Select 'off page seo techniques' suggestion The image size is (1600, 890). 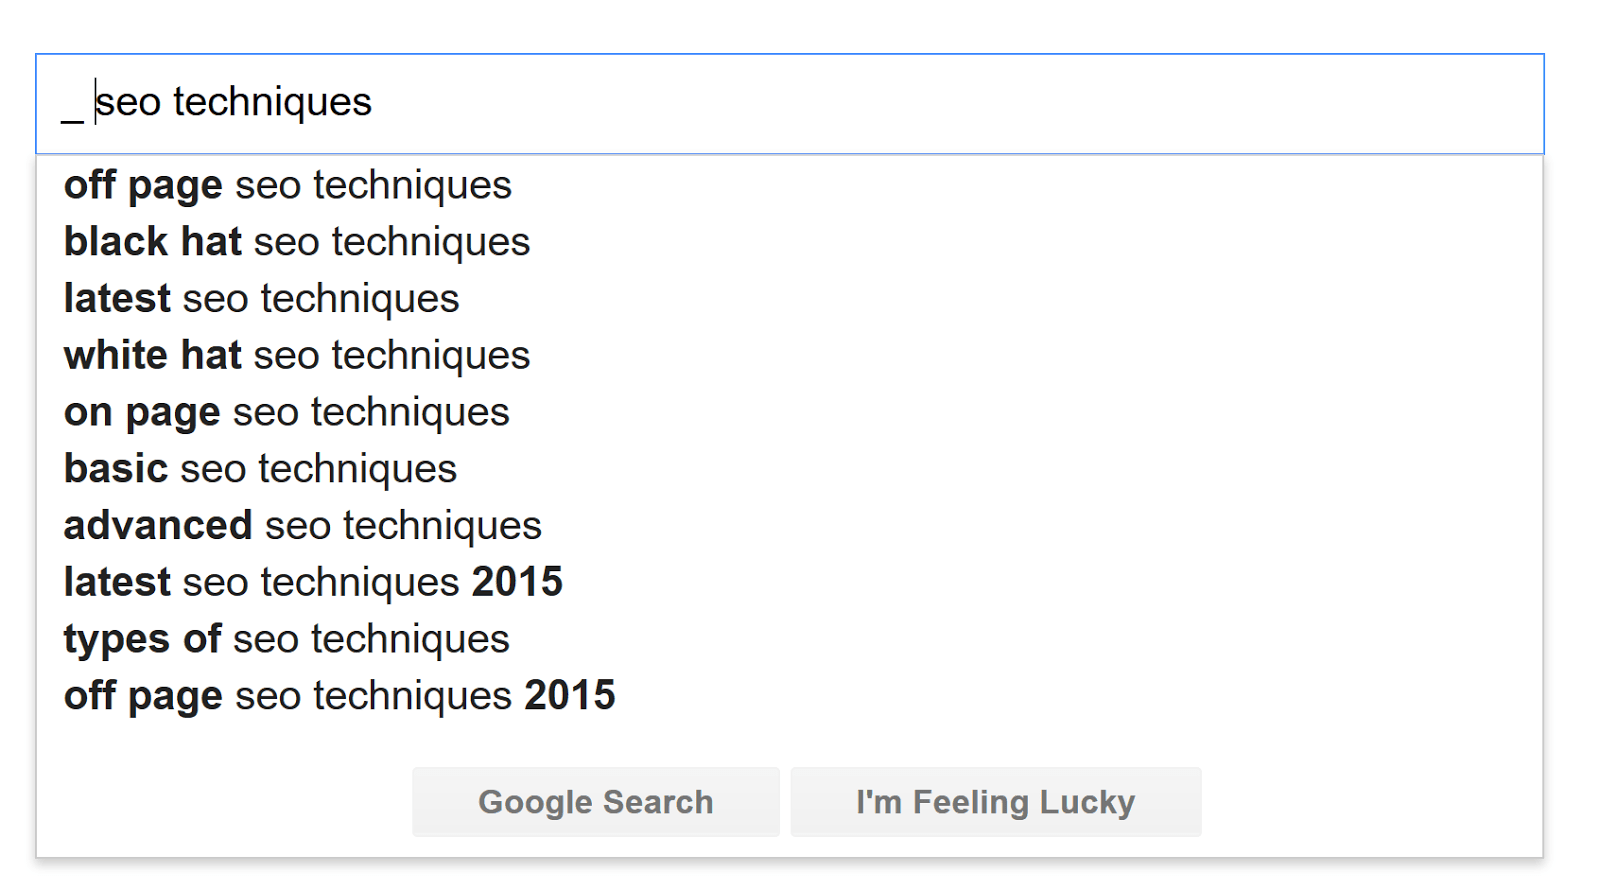288,185
